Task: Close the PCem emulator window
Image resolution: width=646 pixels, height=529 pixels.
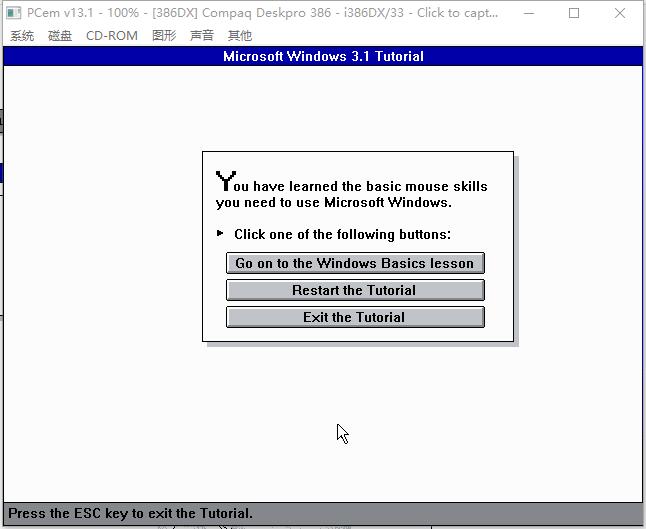Action: 620,13
